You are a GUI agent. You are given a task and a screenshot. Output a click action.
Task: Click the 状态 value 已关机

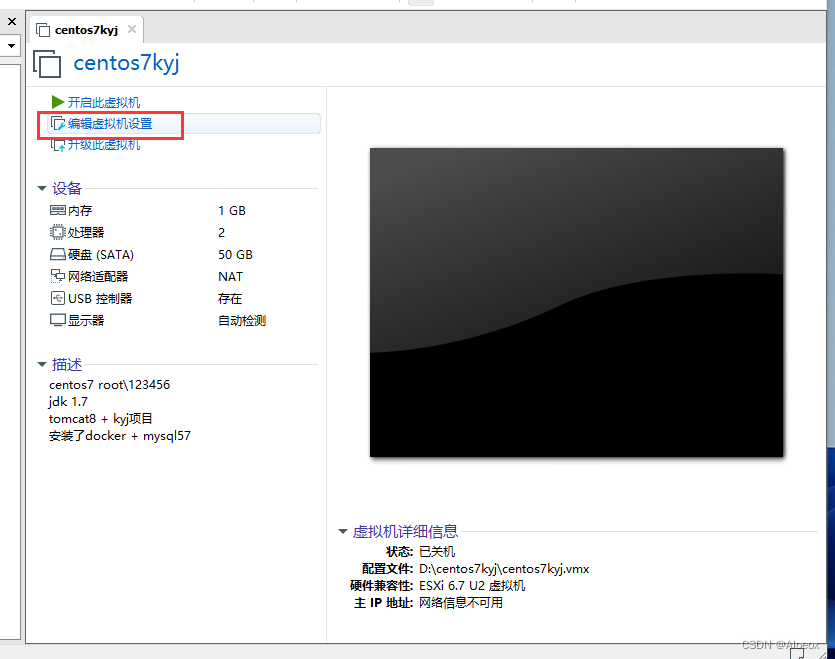coord(437,551)
